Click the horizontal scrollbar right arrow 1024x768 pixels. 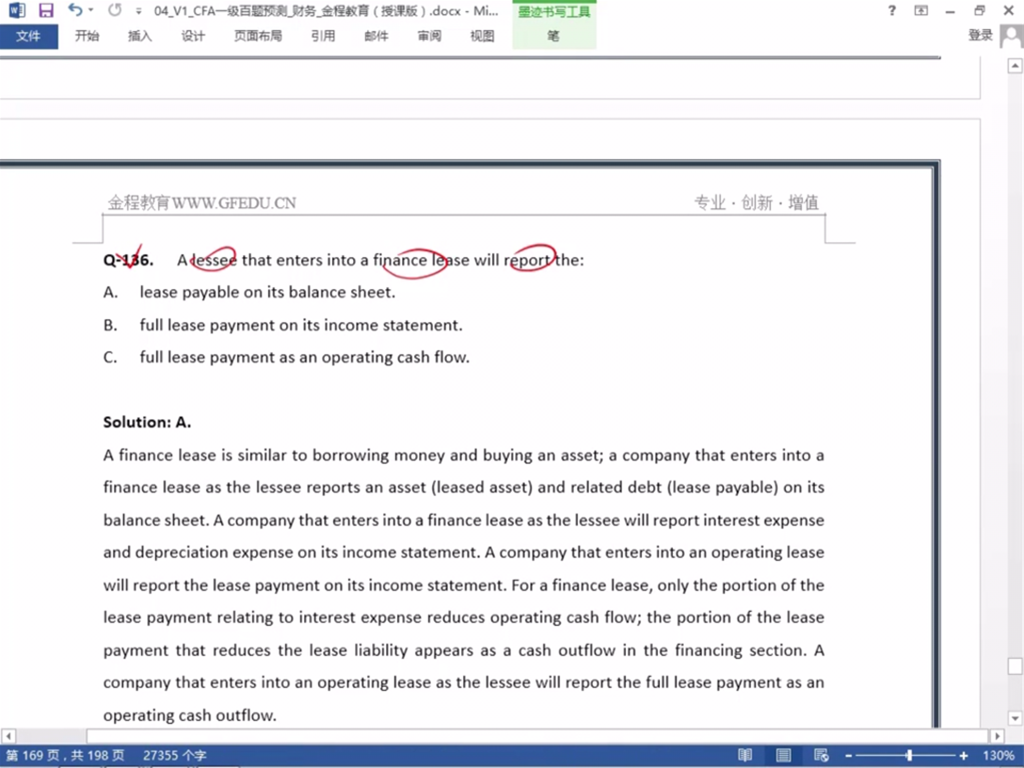coord(997,736)
